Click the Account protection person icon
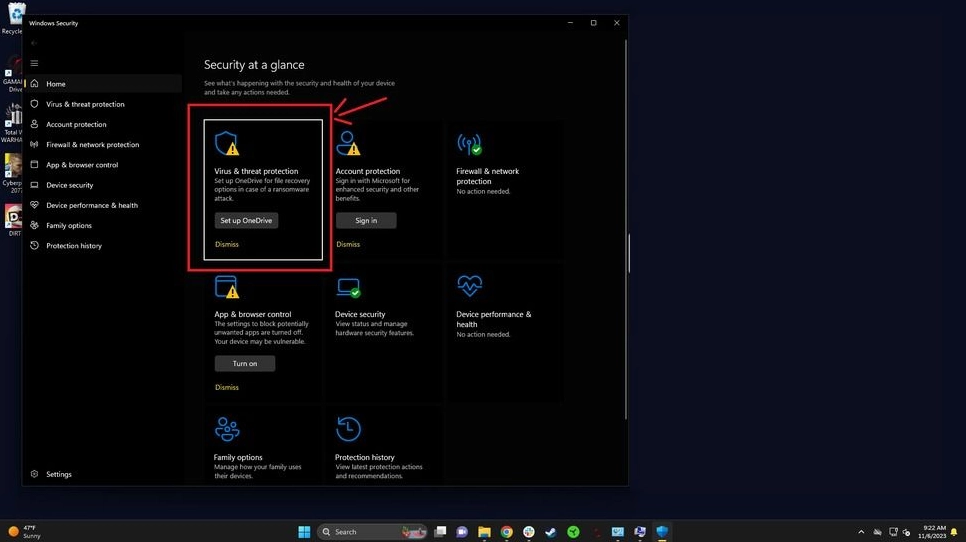The image size is (966, 542). 348,144
